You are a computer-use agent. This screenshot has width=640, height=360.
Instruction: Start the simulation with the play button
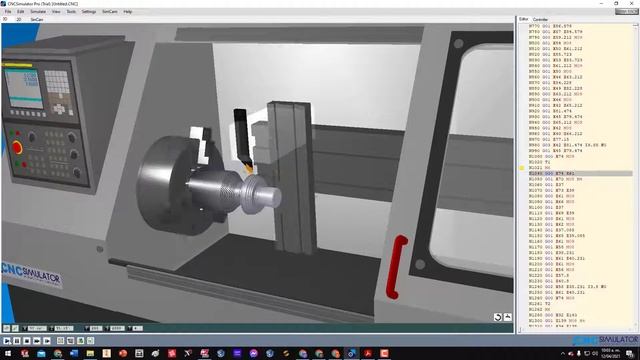pyautogui.click(x=7, y=340)
